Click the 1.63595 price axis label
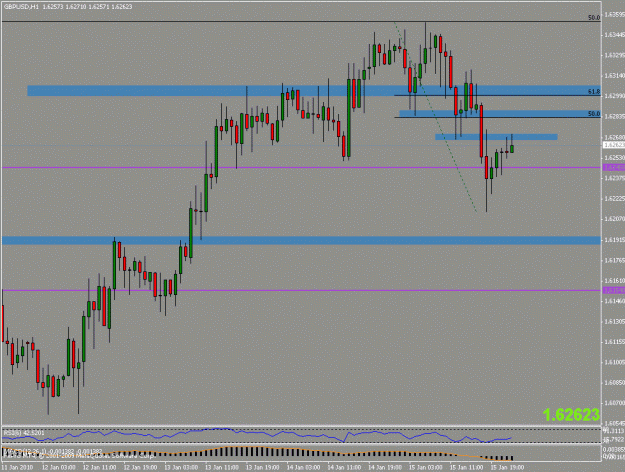Image resolution: width=625 pixels, height=472 pixels. pos(614,14)
